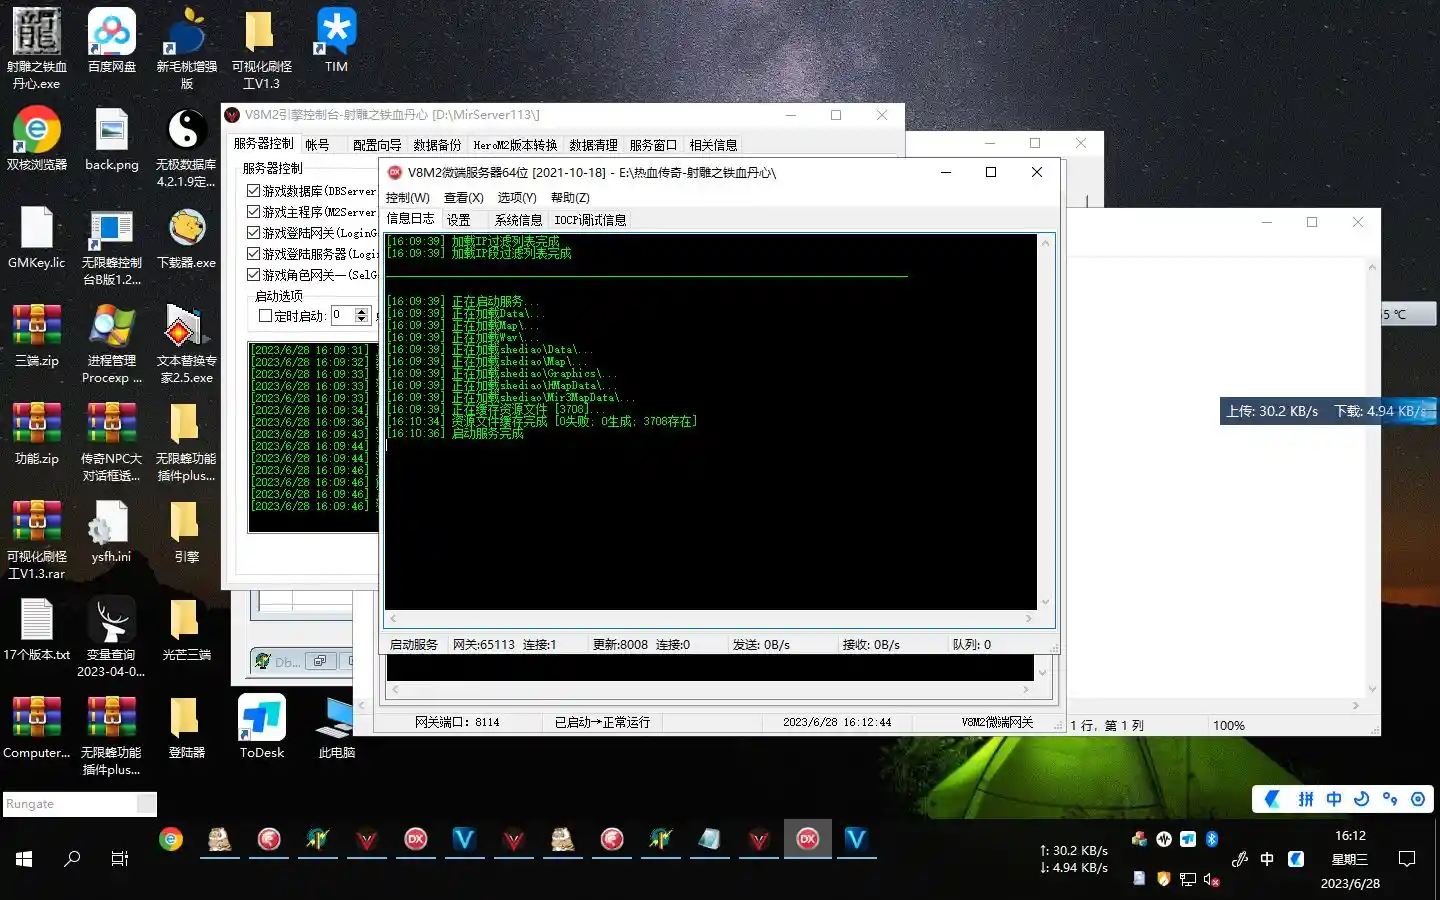Open 双核浏览器 desktop icon
Image resolution: width=1440 pixels, height=900 pixels.
click(37, 138)
